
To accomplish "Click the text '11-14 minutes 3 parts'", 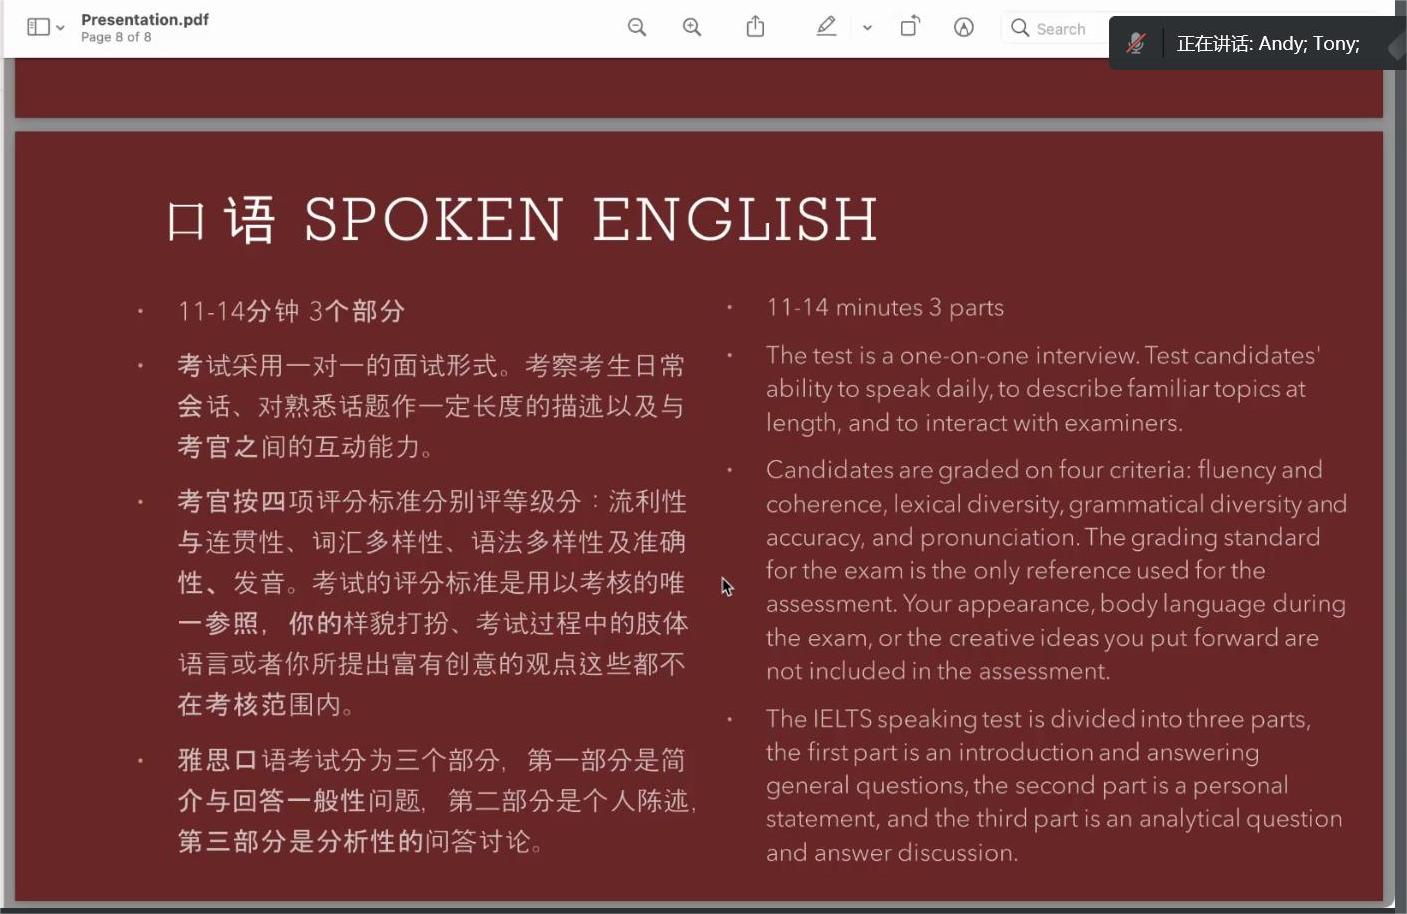I will [x=885, y=307].
